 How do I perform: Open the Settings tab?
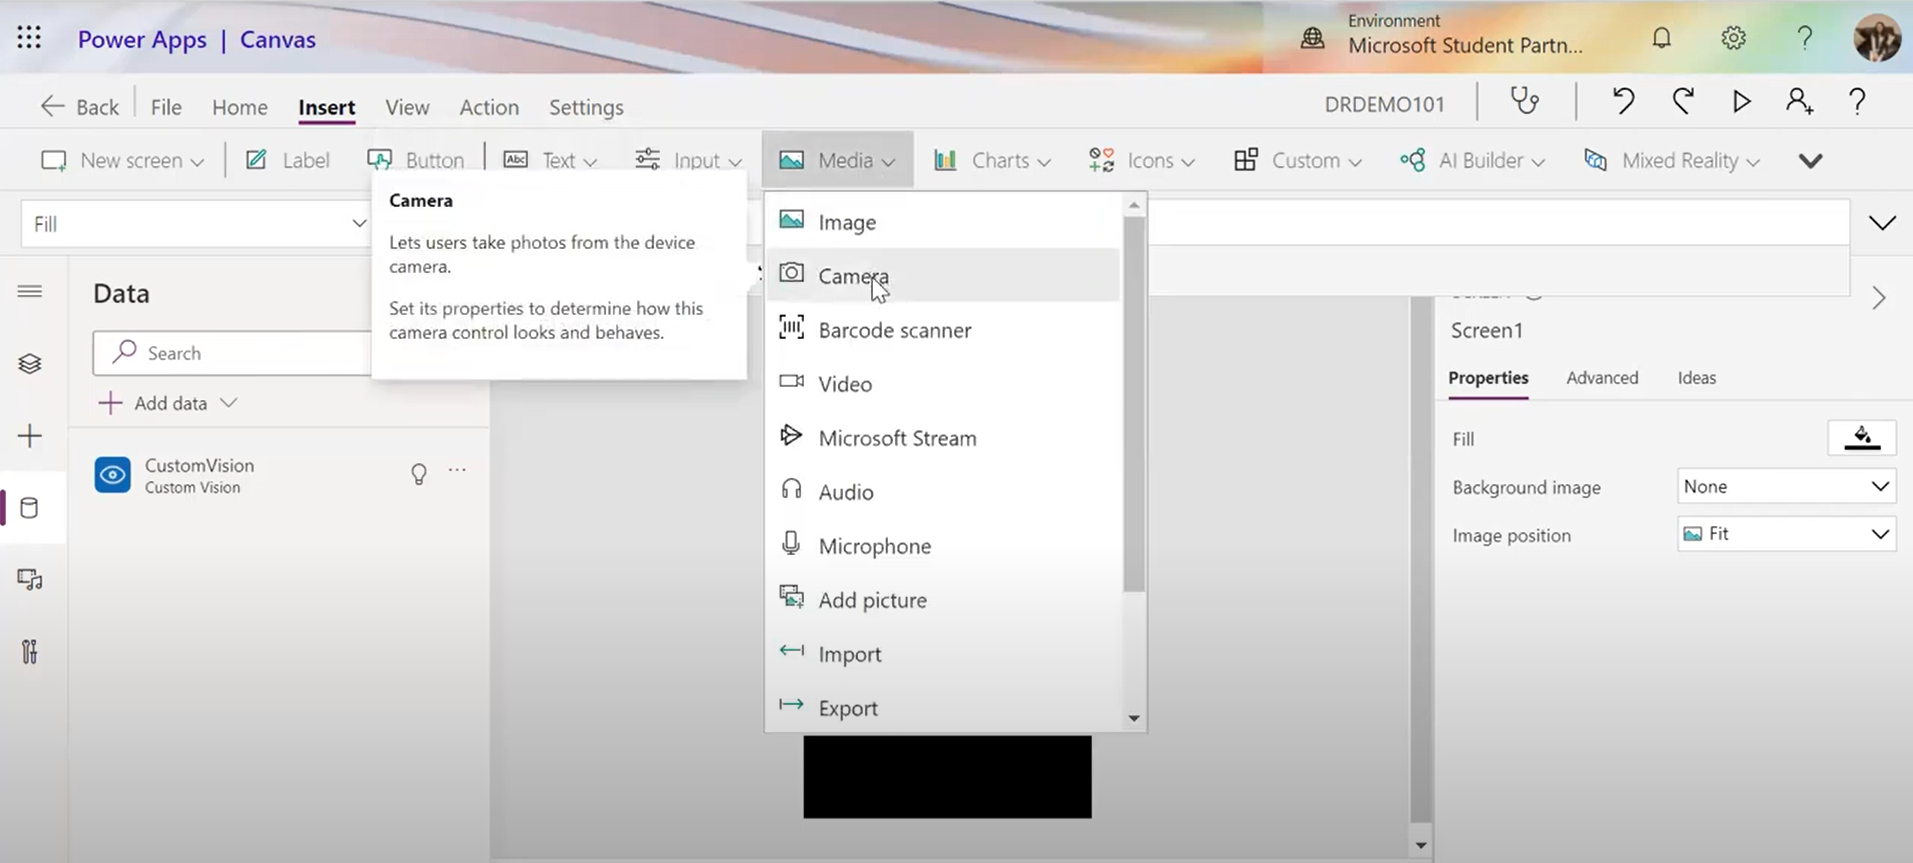coord(586,107)
